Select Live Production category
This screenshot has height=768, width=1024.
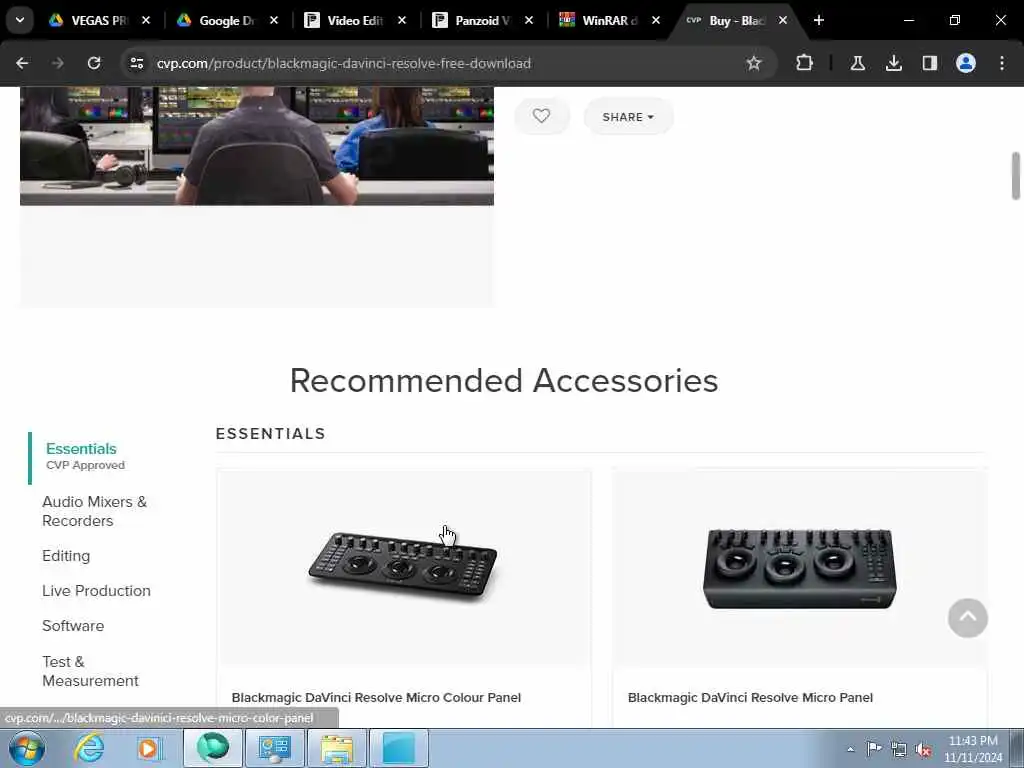point(96,591)
